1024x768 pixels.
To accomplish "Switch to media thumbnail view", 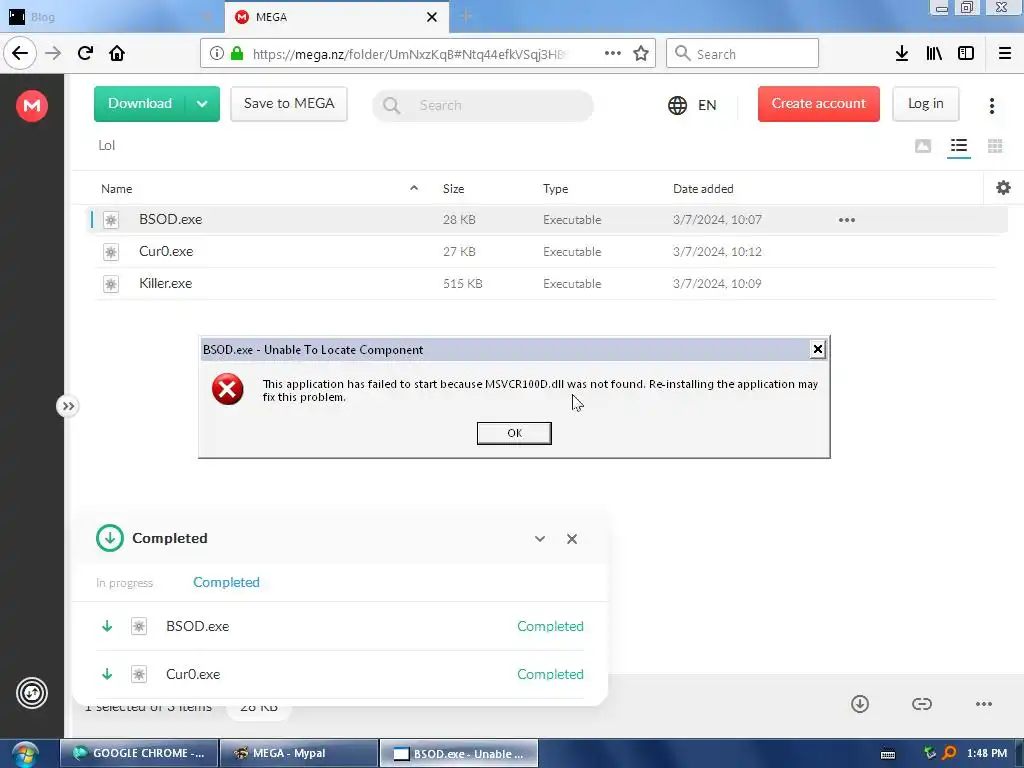I will tap(923, 146).
